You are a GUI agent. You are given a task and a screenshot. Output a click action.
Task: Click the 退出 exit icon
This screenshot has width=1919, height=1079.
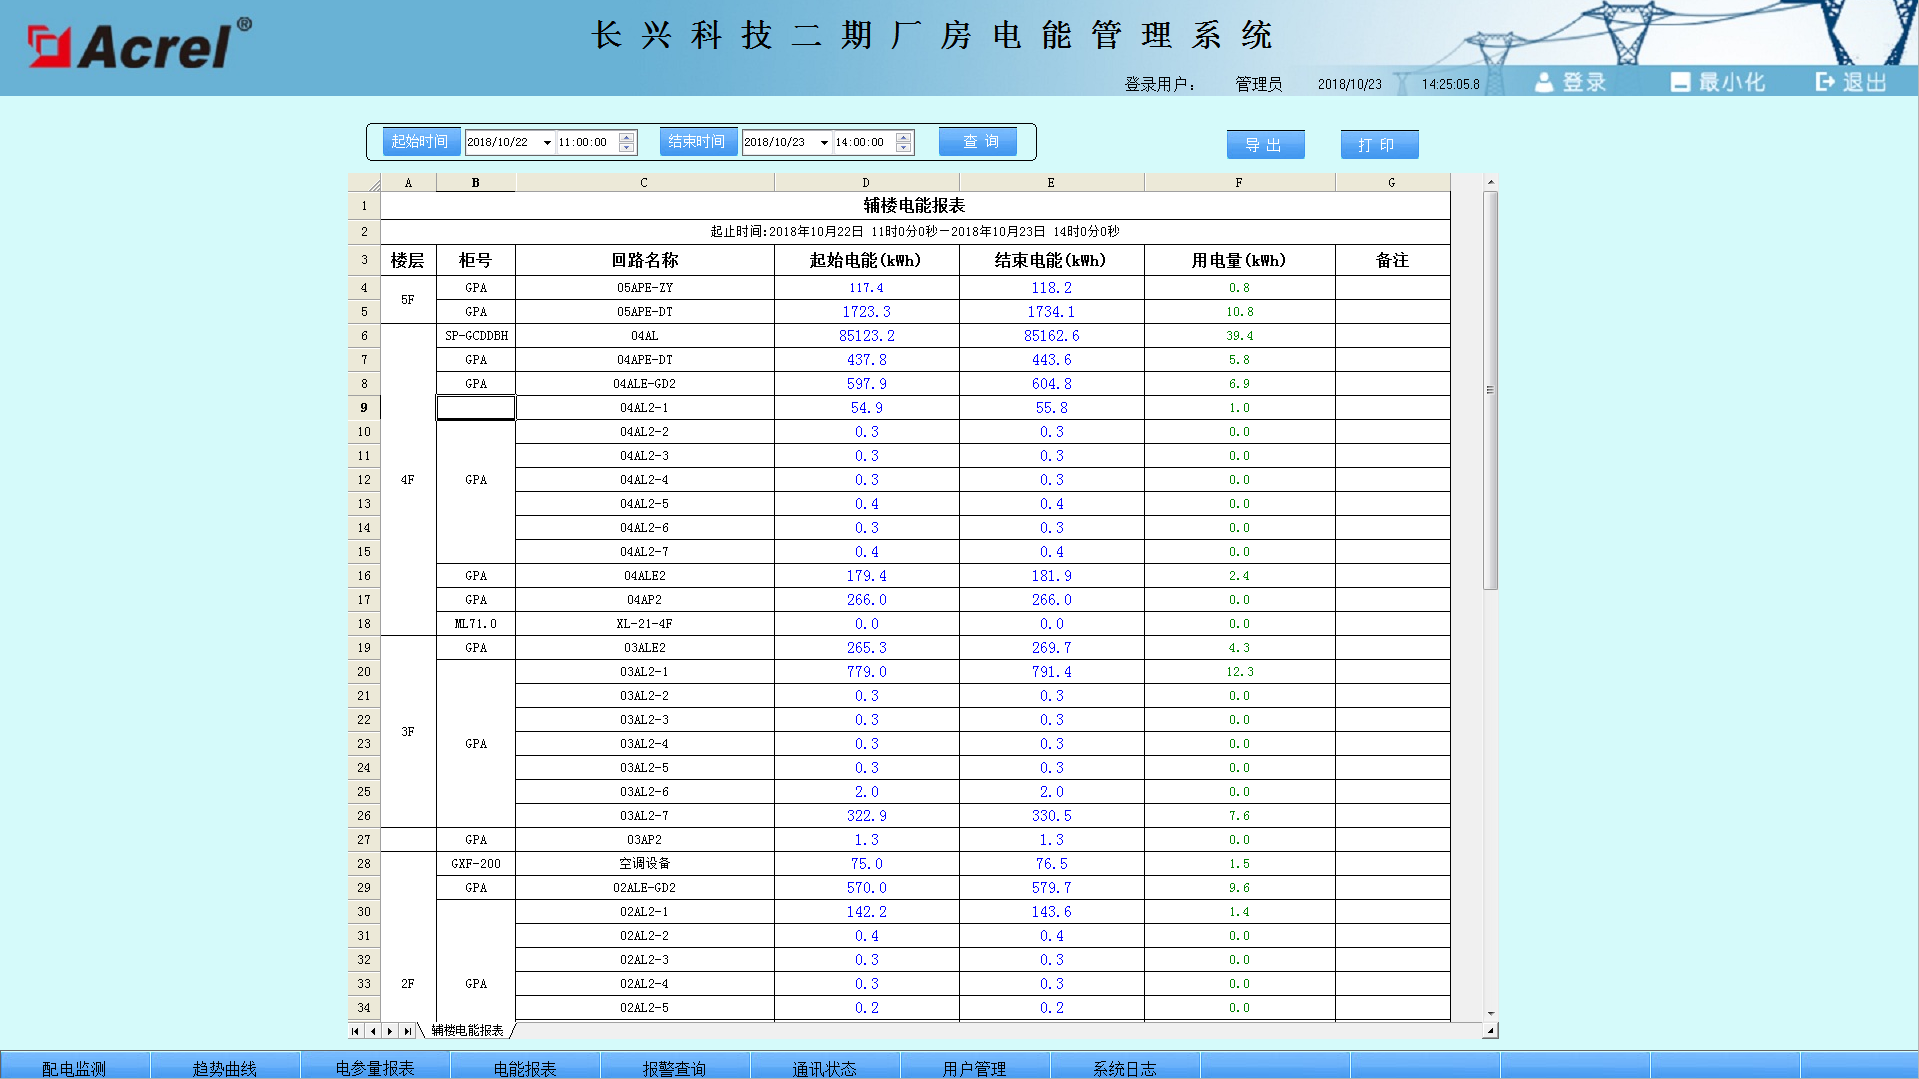[1825, 82]
